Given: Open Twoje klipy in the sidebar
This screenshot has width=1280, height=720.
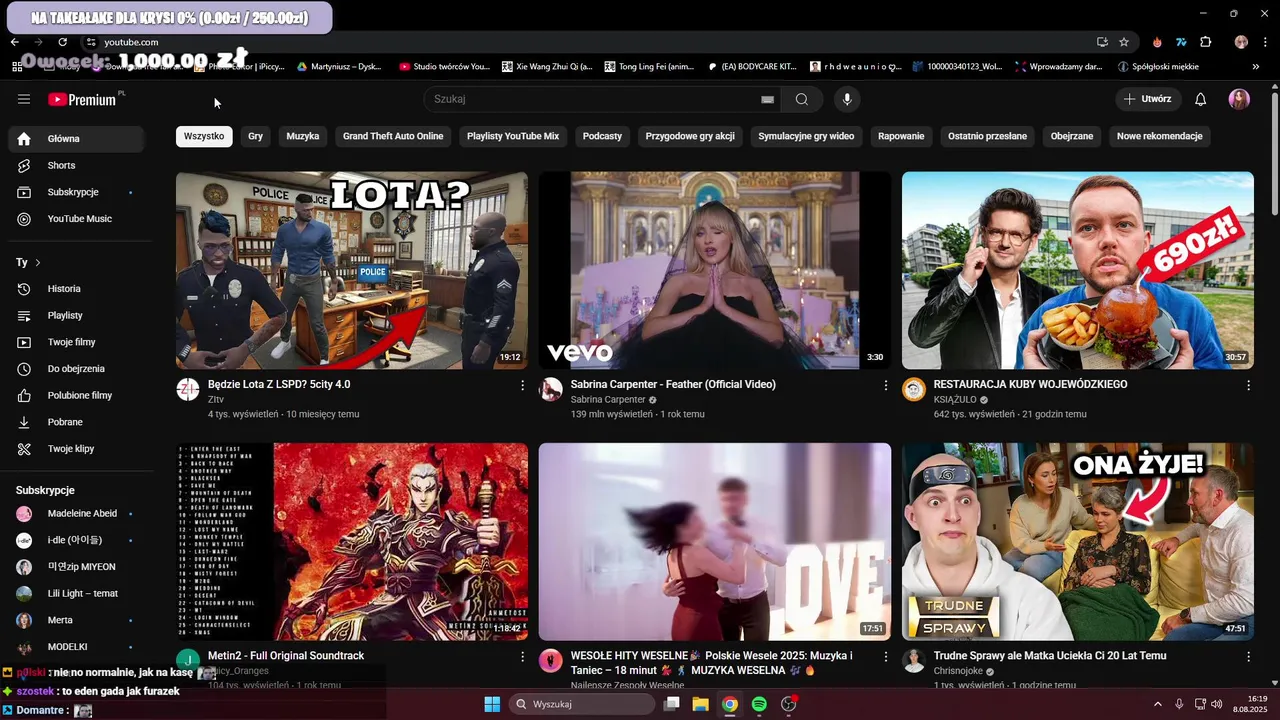Looking at the screenshot, I should coord(76,449).
